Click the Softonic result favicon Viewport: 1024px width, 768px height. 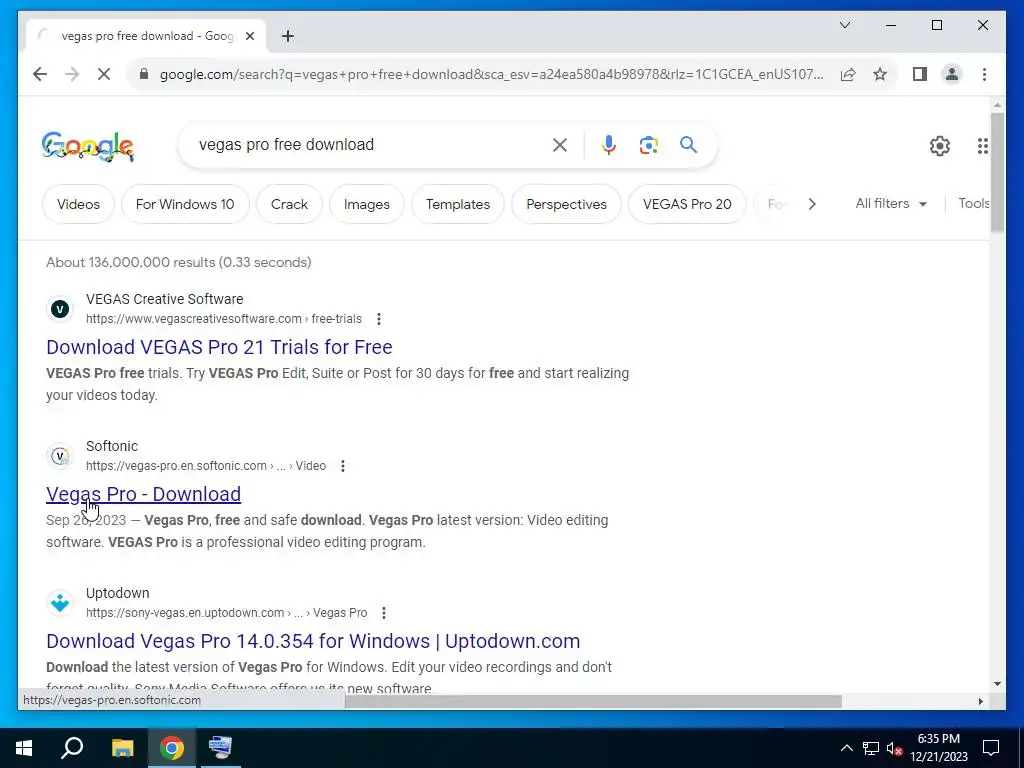(x=60, y=456)
